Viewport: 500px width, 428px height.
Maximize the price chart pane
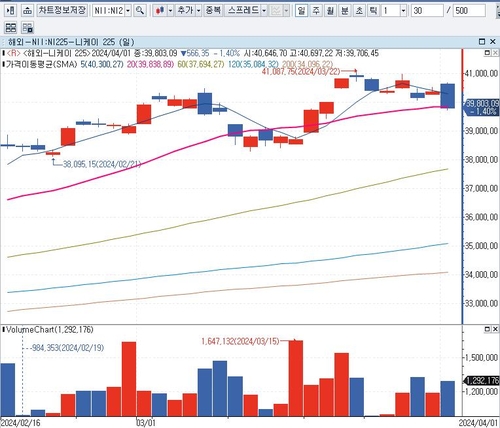487,53
